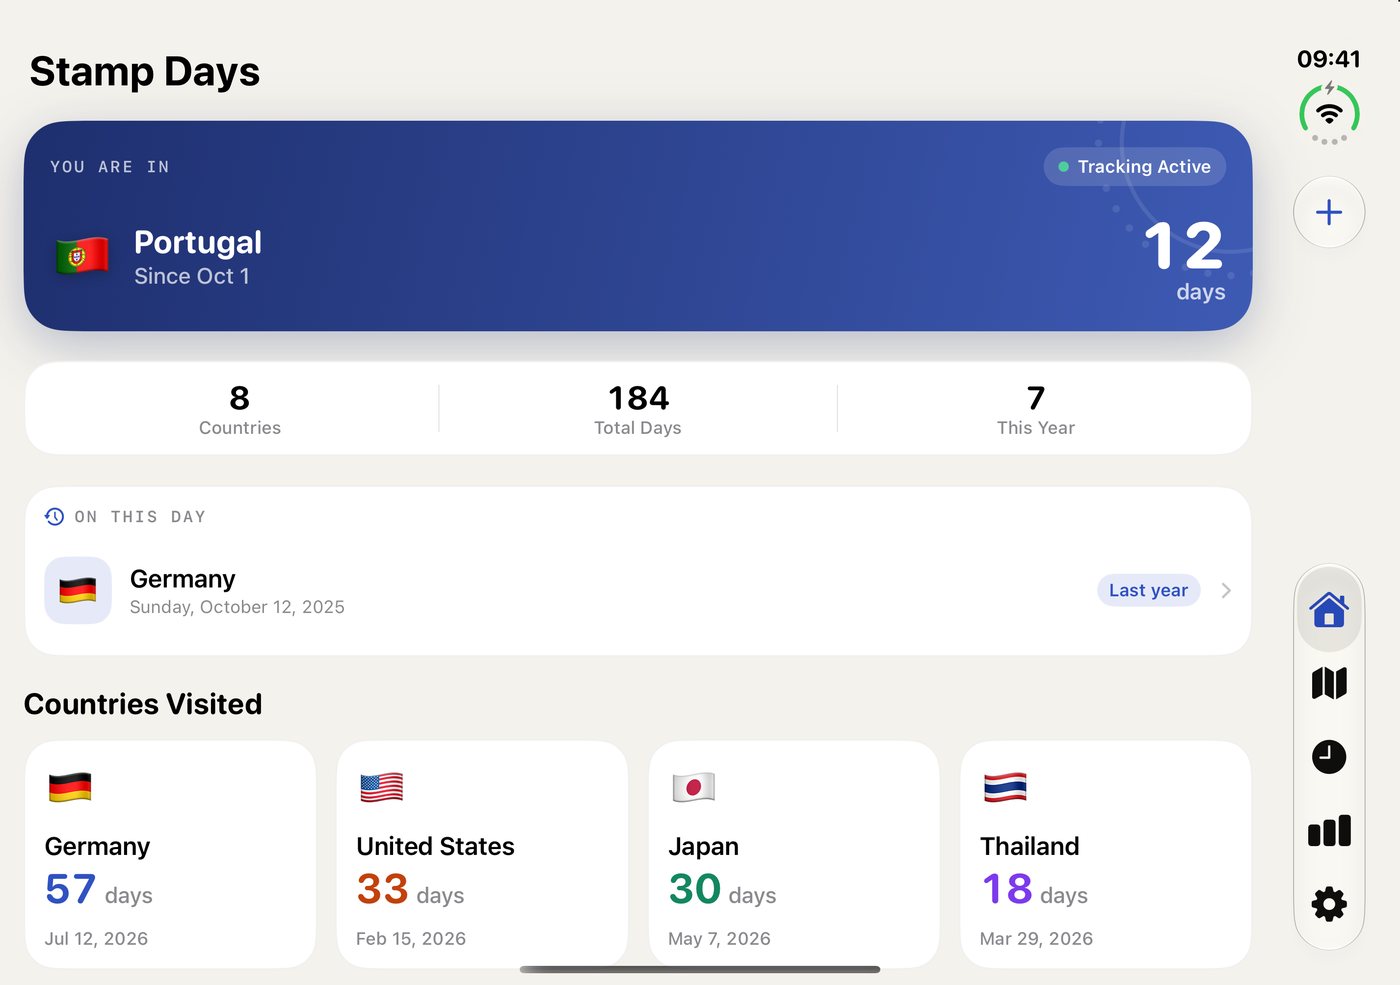
Task: Select the 184 Total Days stat
Action: coord(638,410)
